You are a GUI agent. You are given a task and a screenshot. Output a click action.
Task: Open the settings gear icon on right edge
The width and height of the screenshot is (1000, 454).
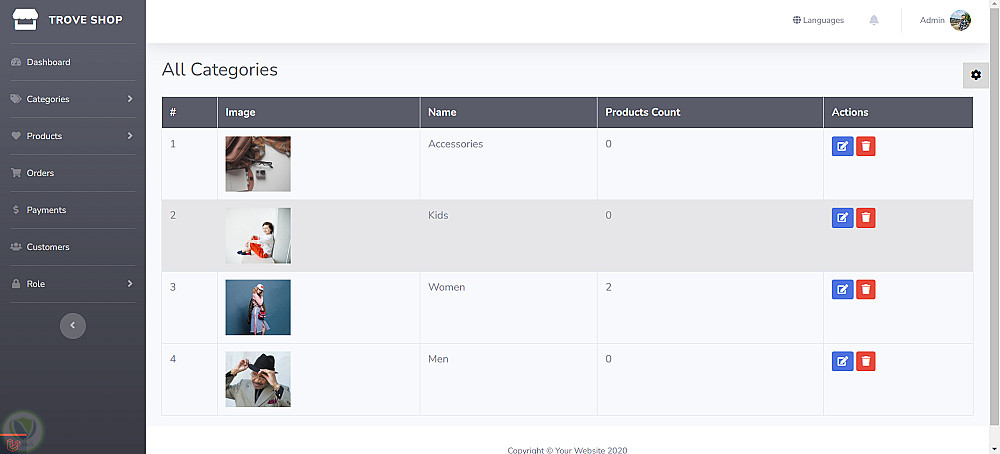click(976, 75)
